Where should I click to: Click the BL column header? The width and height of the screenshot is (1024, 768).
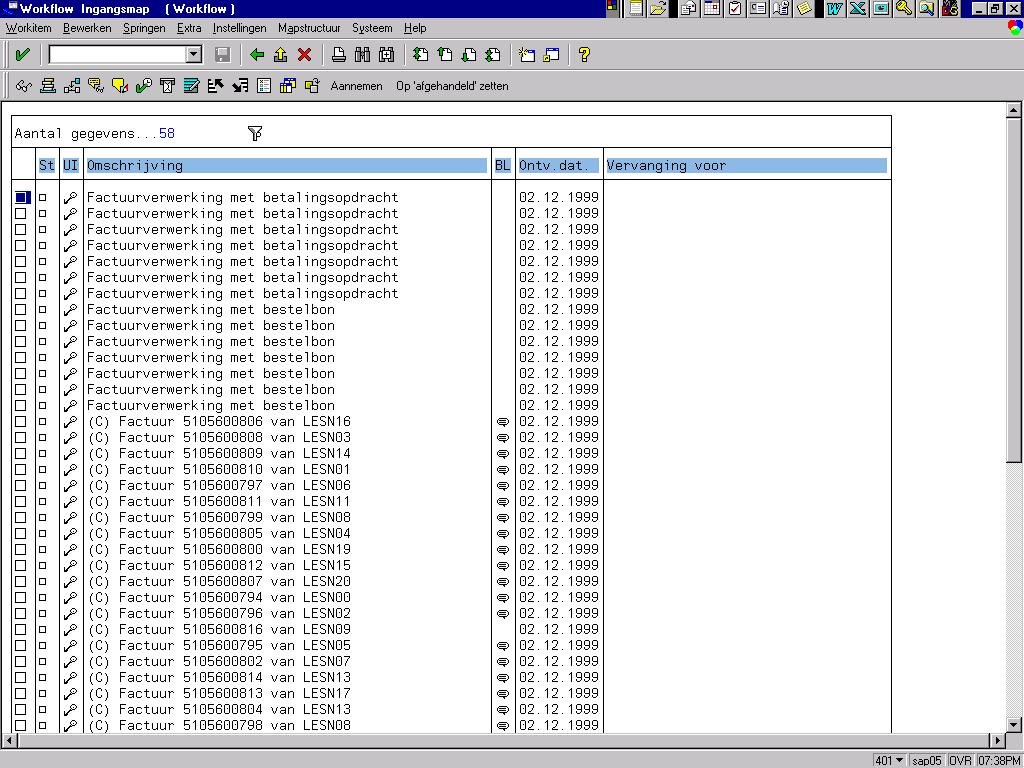coord(502,166)
